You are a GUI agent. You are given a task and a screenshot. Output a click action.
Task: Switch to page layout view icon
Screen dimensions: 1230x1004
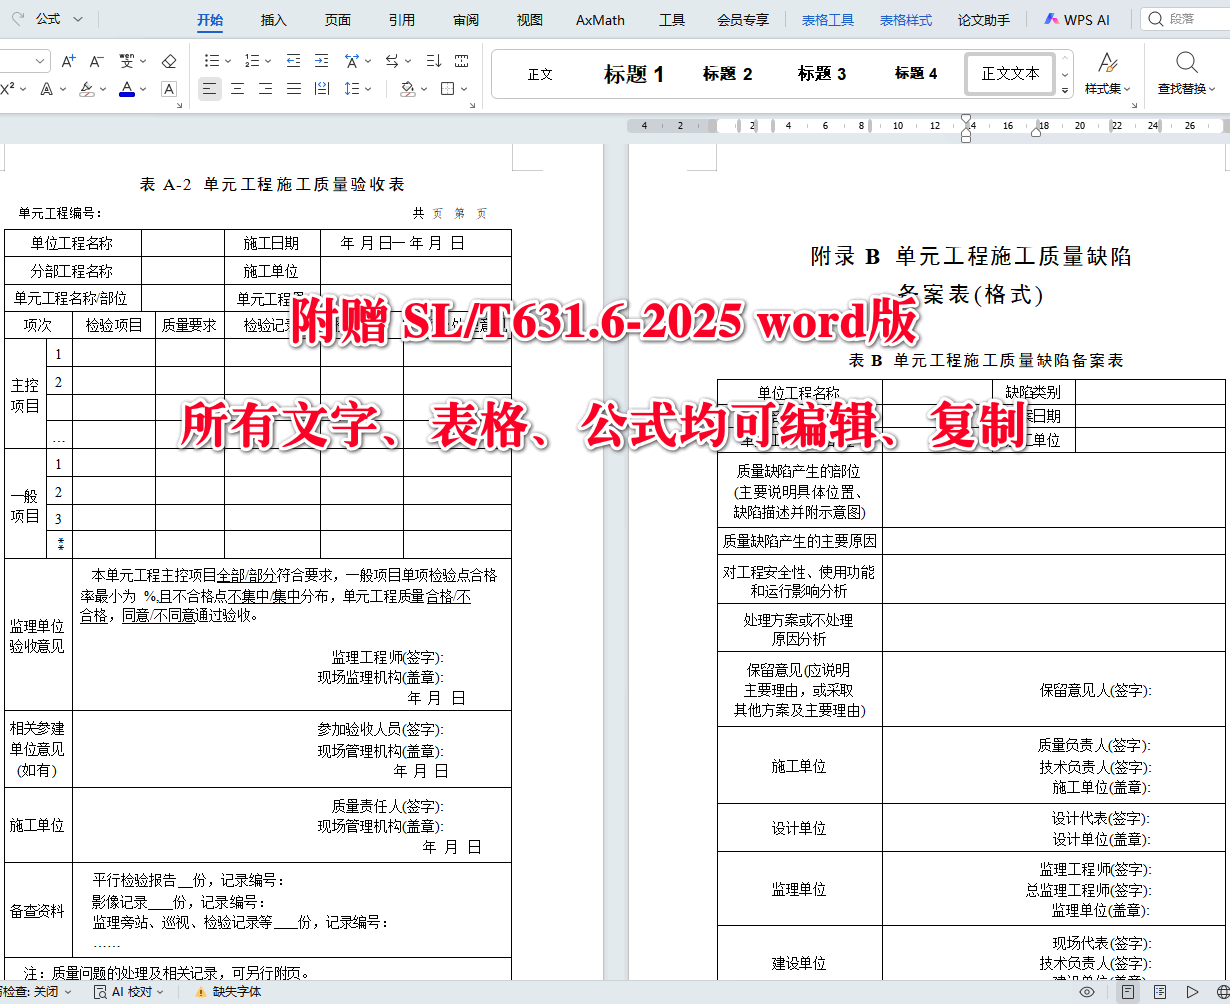[1128, 992]
